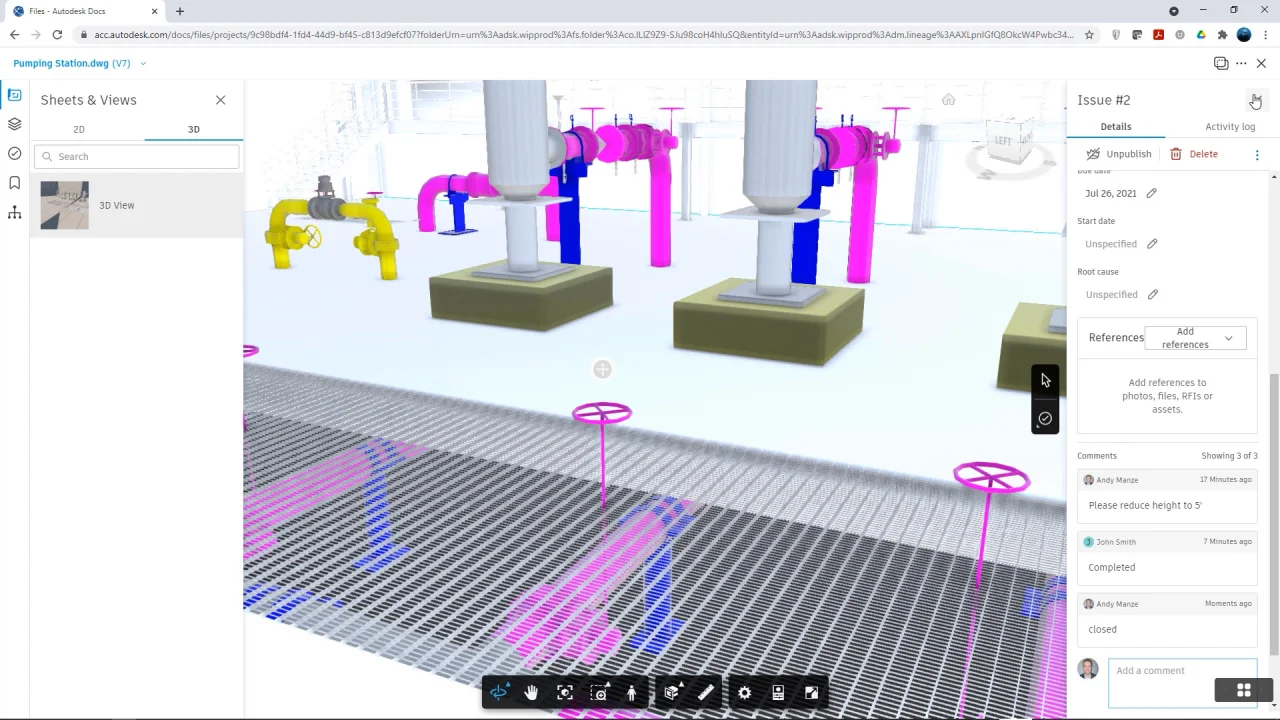Screen dimensions: 1280x720
Task: Open Chrome profile avatar
Action: pyautogui.click(x=1244, y=34)
